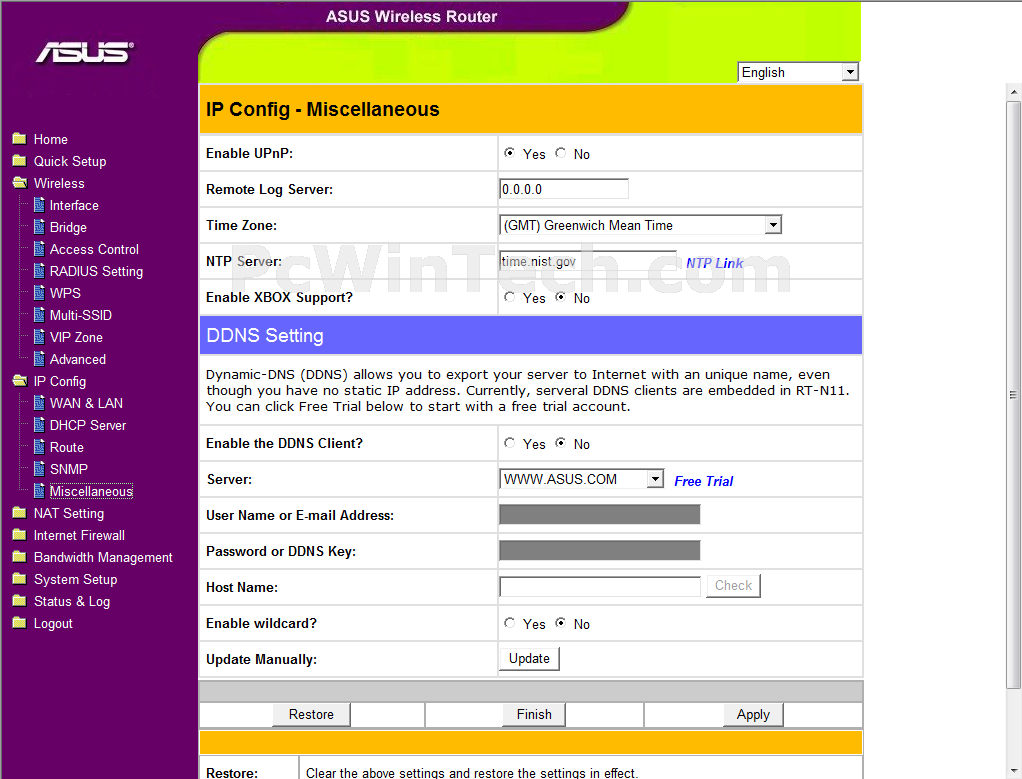Open the Wireless Interface page link
The image size is (1022, 779).
(74, 205)
